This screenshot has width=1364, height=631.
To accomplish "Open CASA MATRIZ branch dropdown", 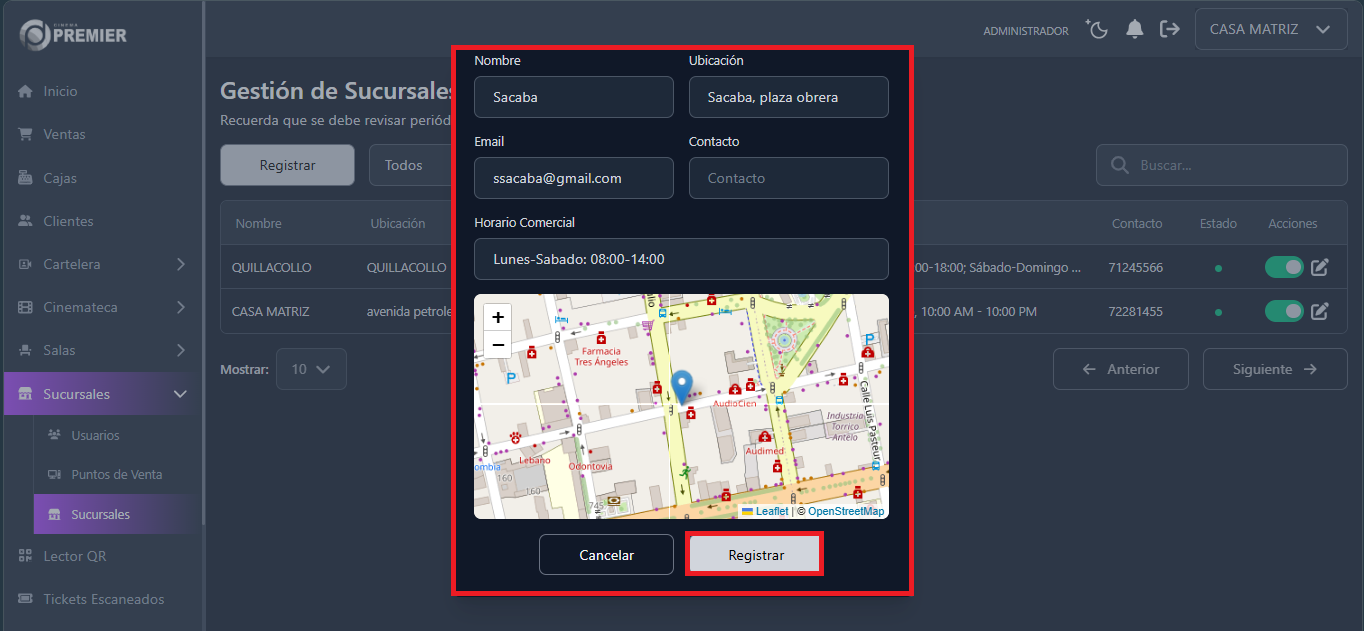I will (x=1269, y=30).
